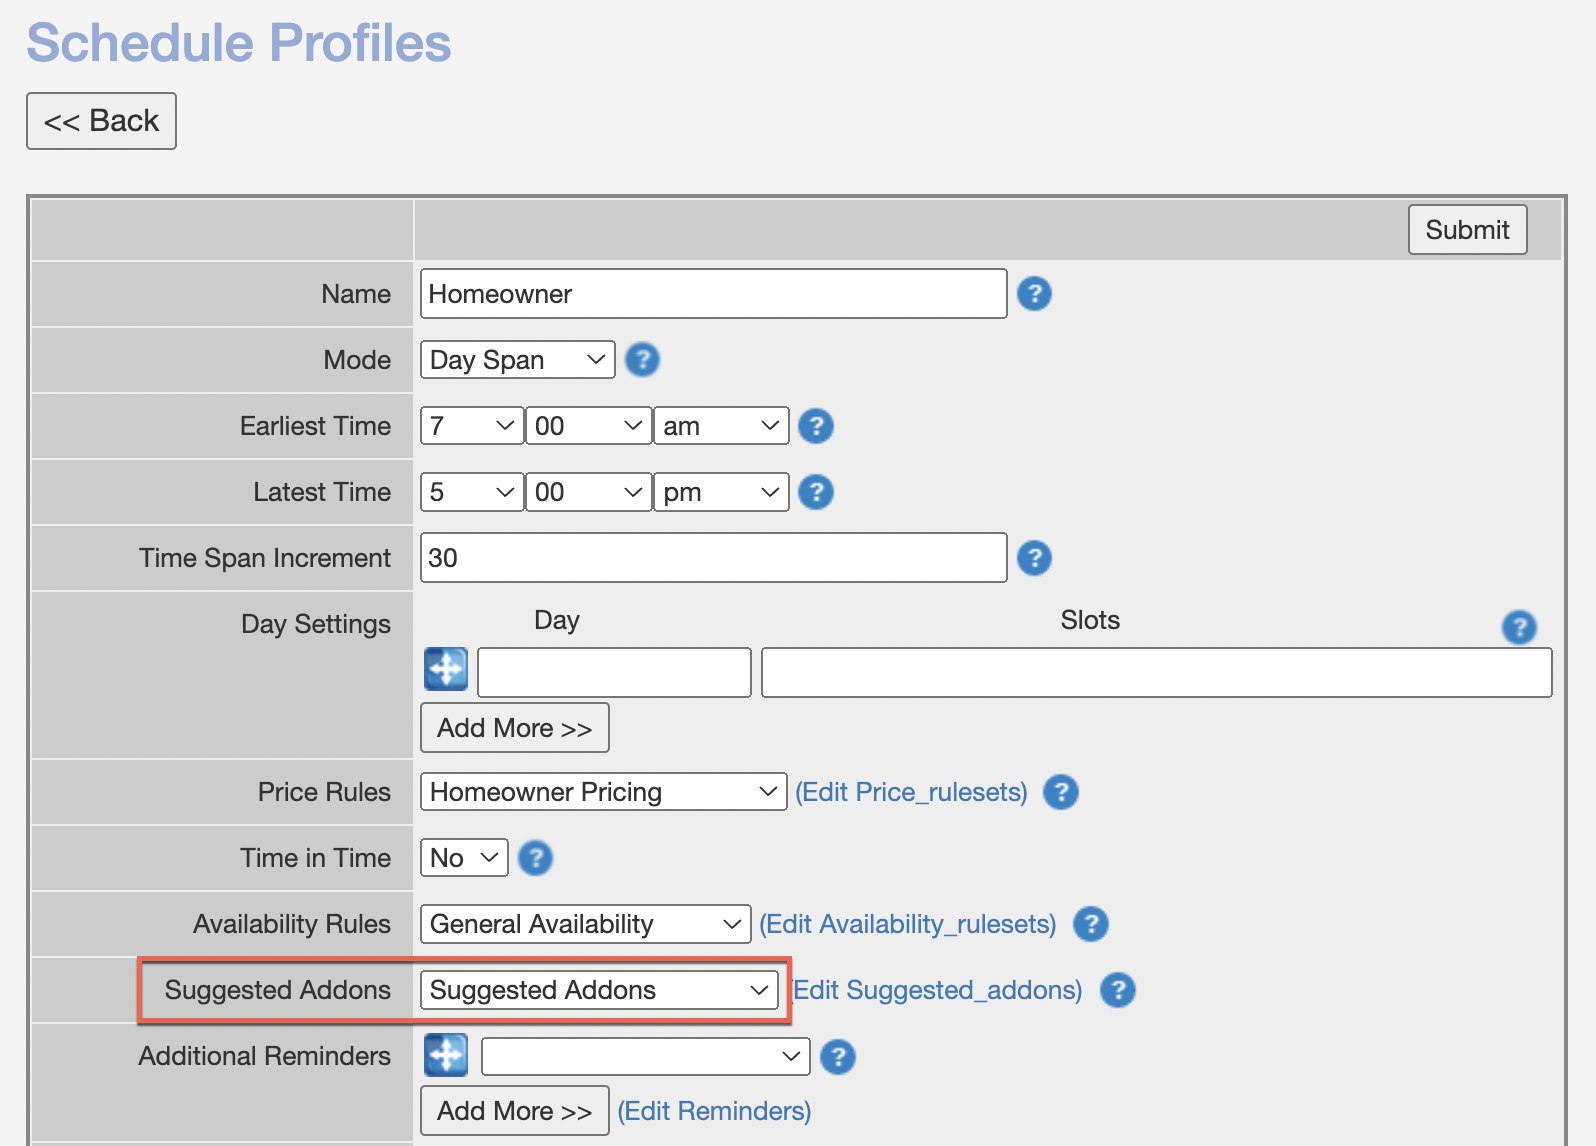Open the Mode dropdown showing Day Span
Screen dimensions: 1596x1146
[517, 360]
